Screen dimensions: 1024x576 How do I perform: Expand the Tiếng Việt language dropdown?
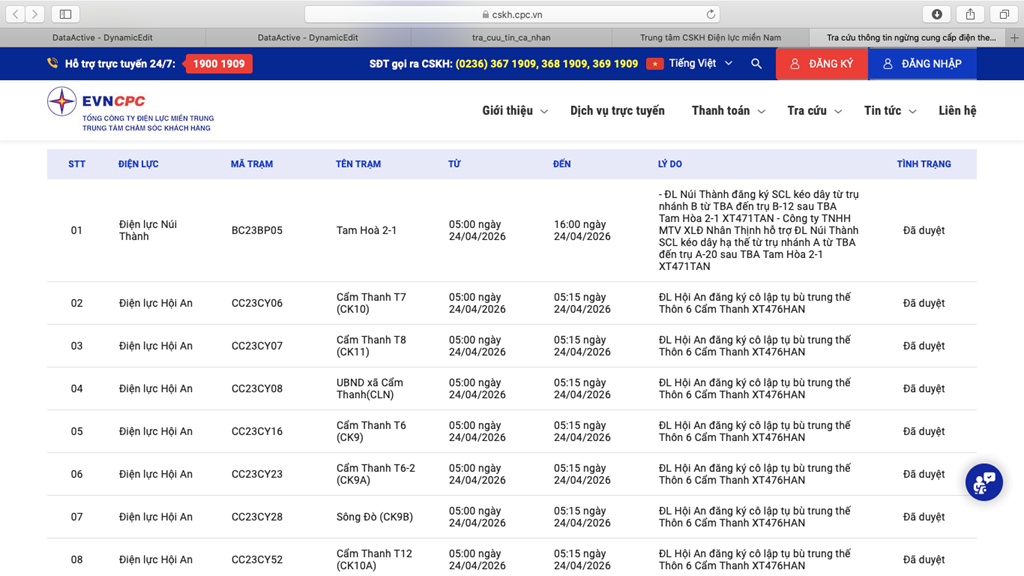690,64
